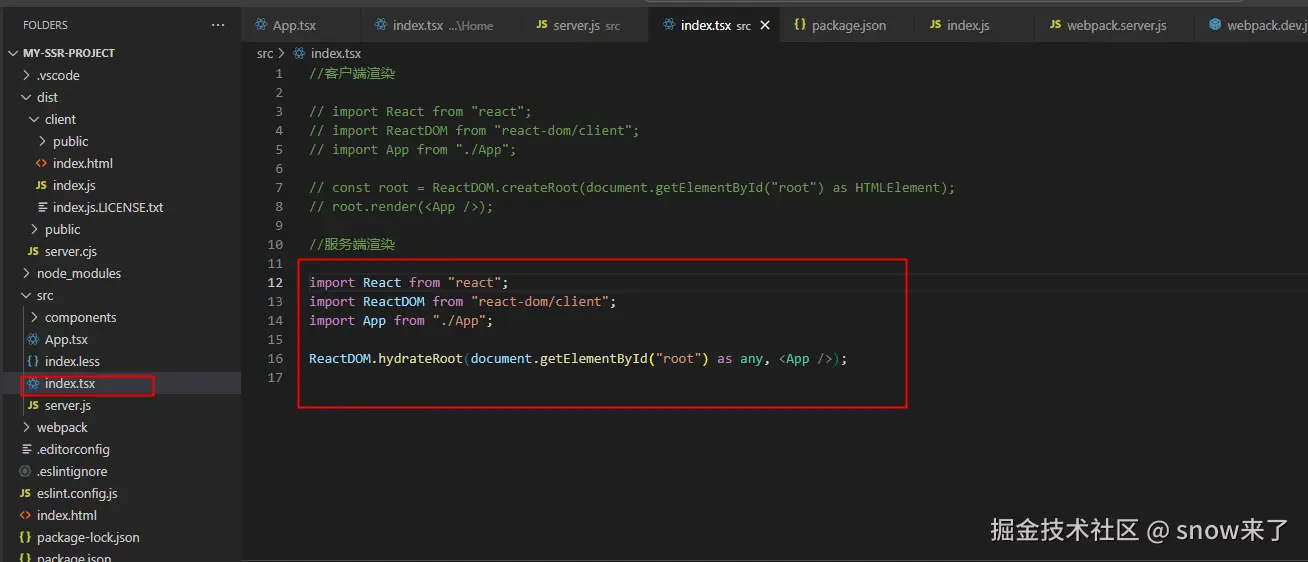Screen dimensions: 1308x562
Task: Click the //客户端渲染 comment line
Action: point(352,73)
